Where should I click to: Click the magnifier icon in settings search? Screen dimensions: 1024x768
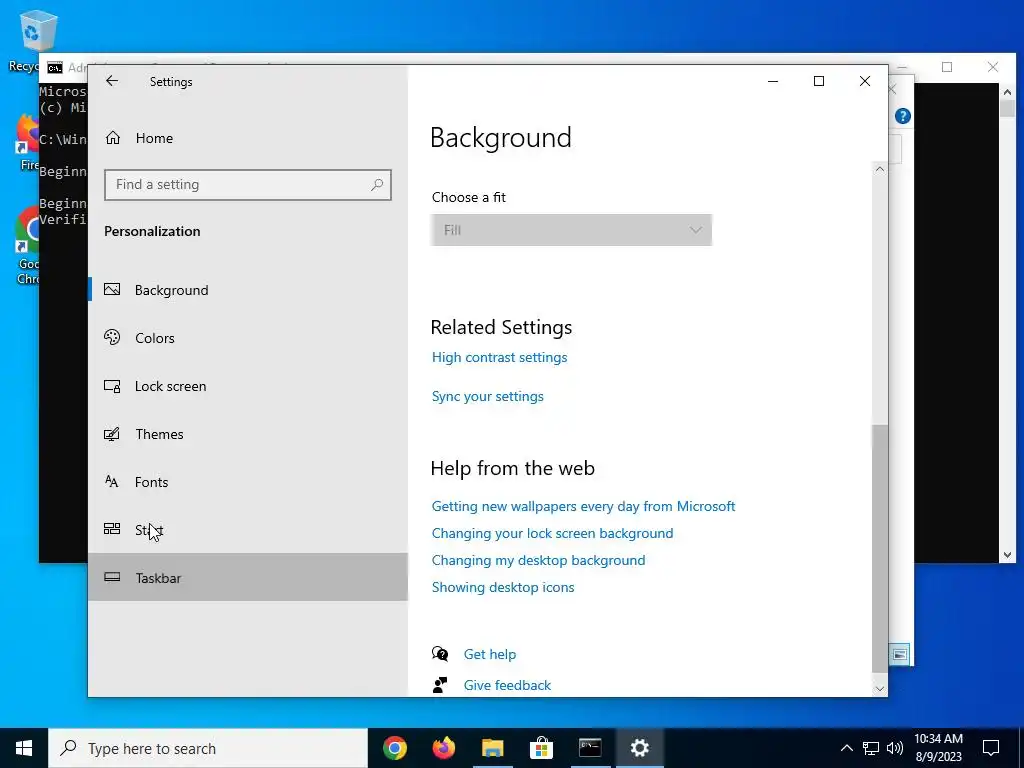coord(377,185)
